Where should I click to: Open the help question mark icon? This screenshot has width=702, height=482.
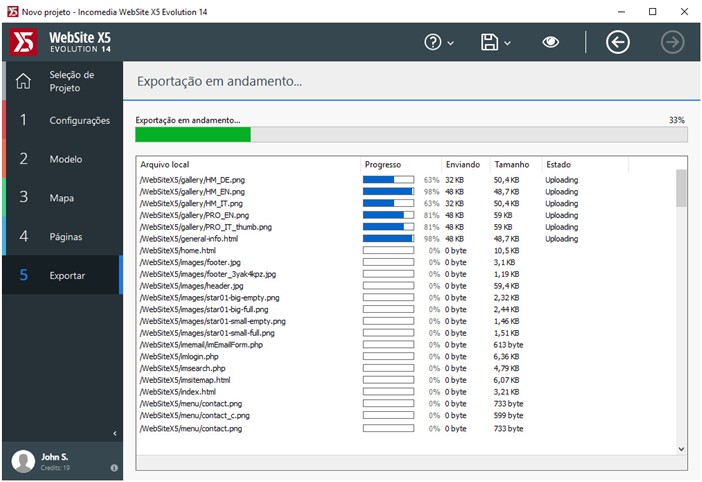point(433,42)
